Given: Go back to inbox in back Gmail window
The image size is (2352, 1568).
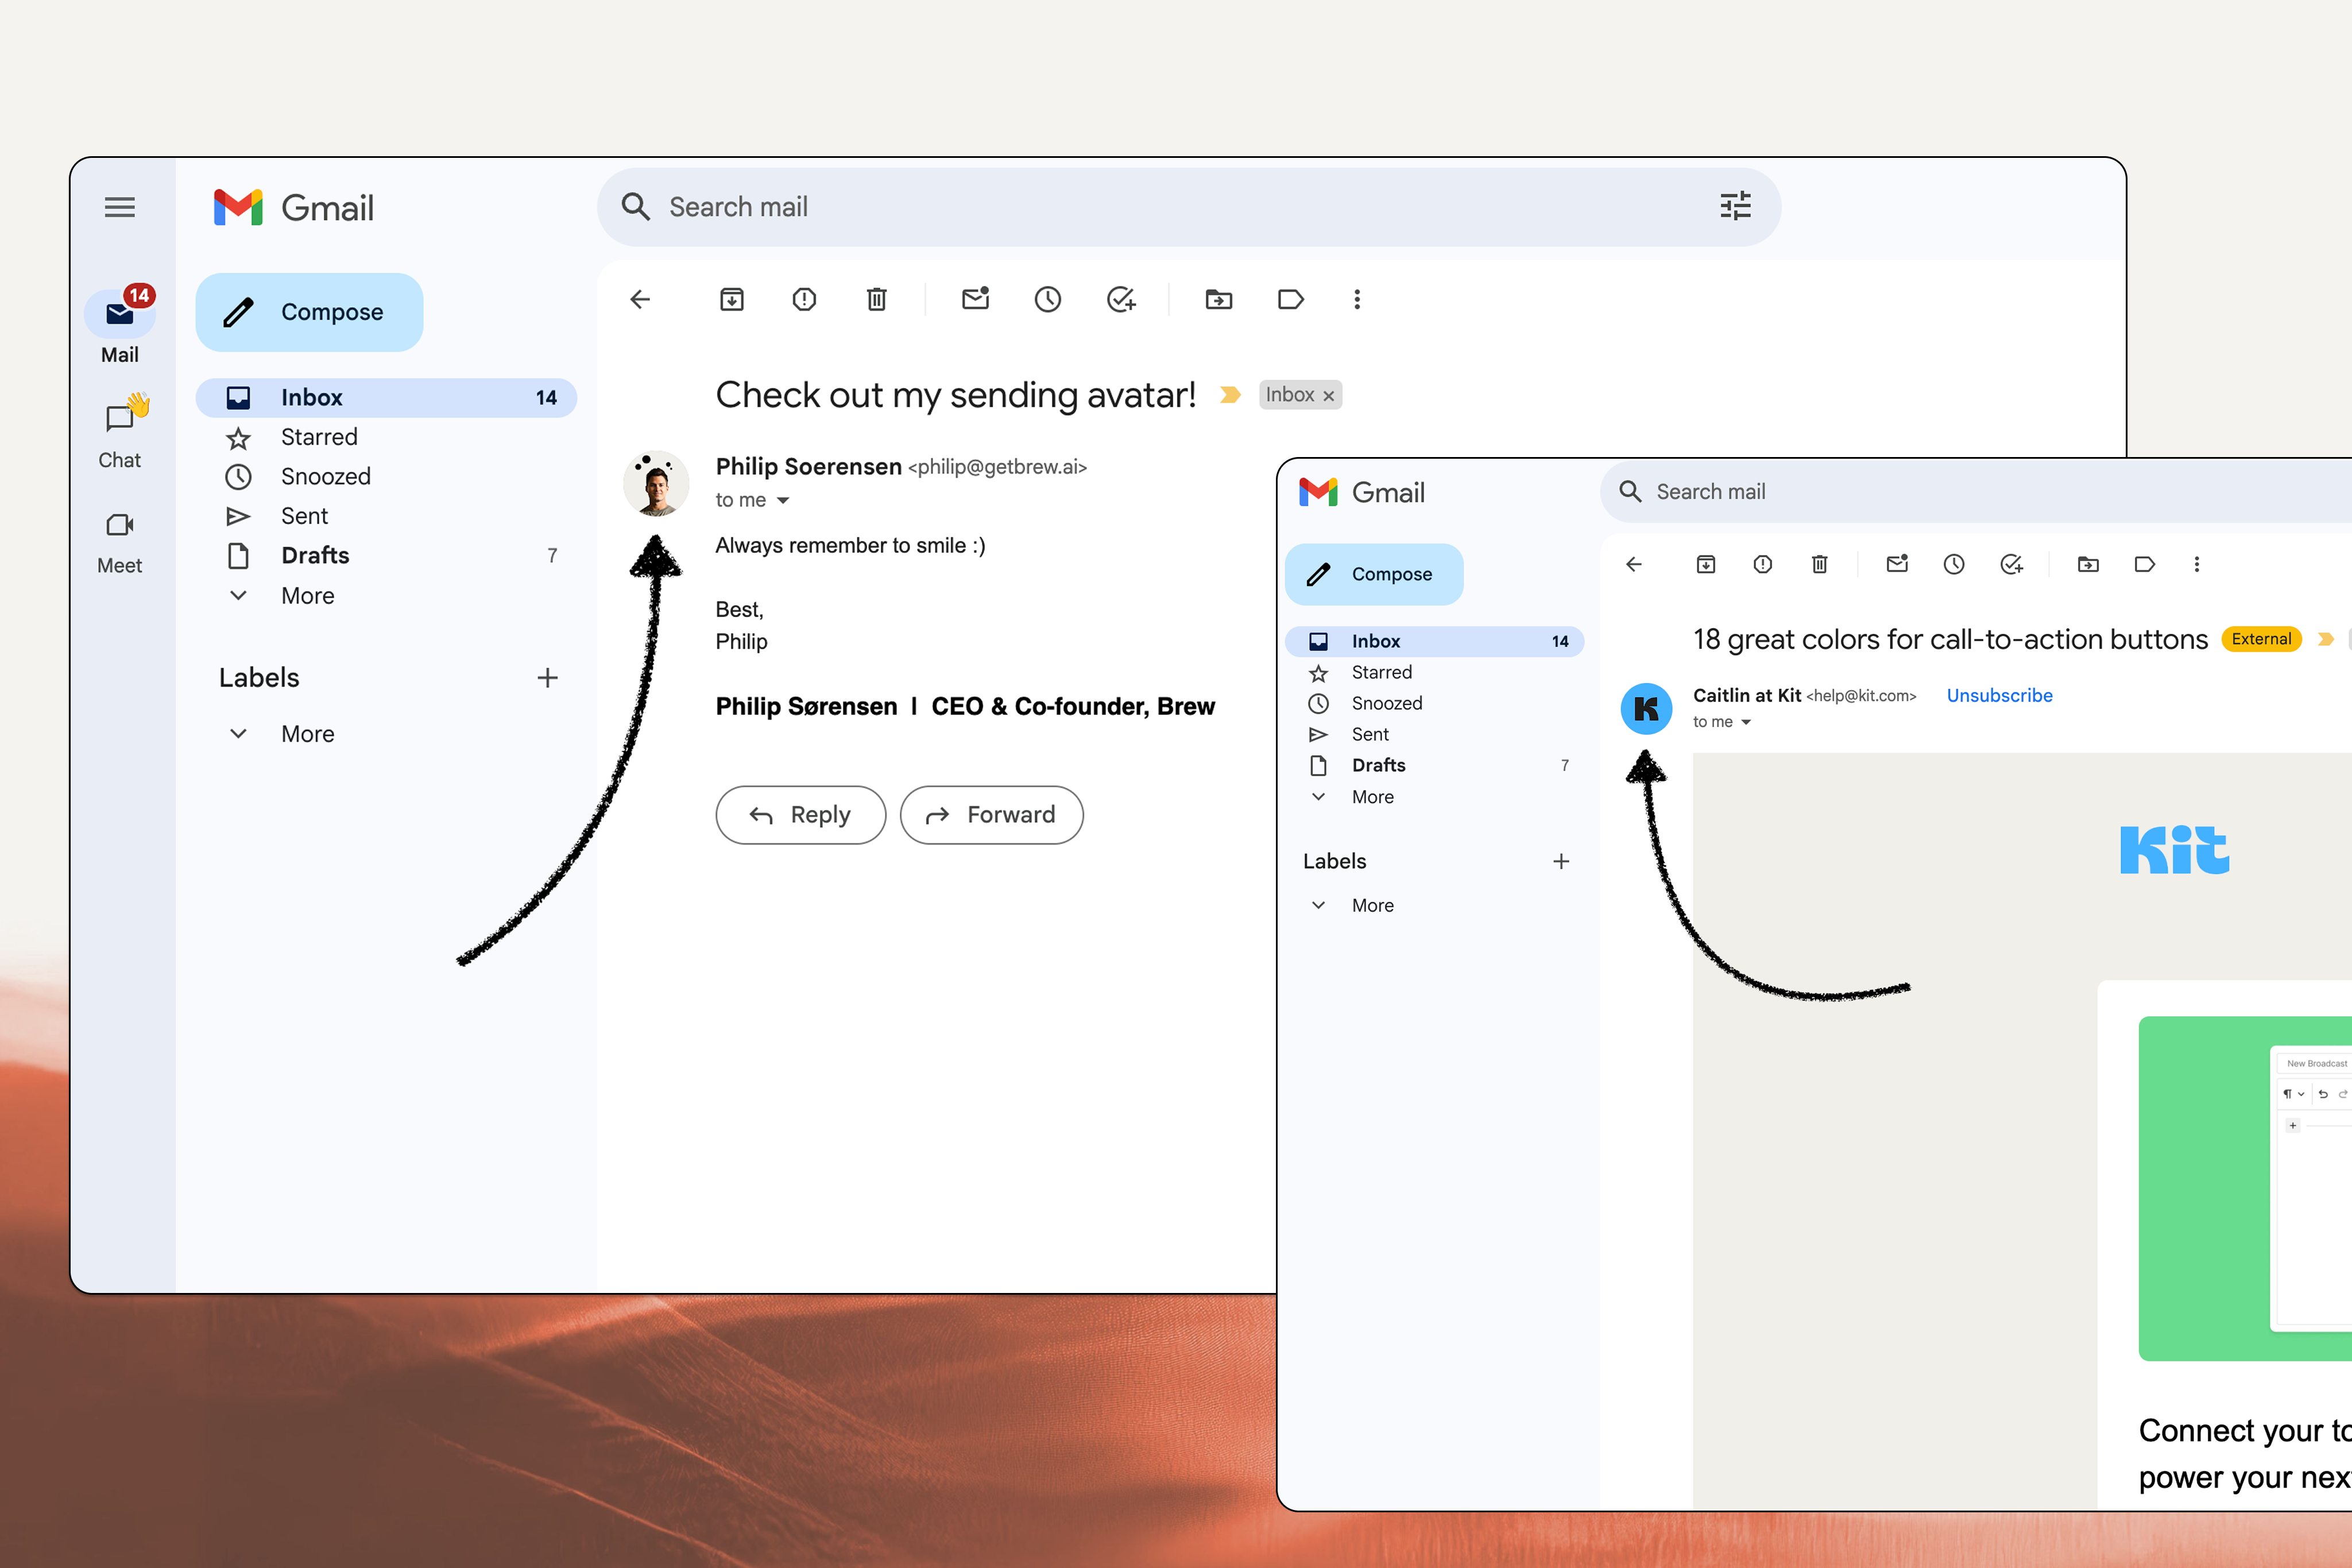Looking at the screenshot, I should click(x=640, y=299).
